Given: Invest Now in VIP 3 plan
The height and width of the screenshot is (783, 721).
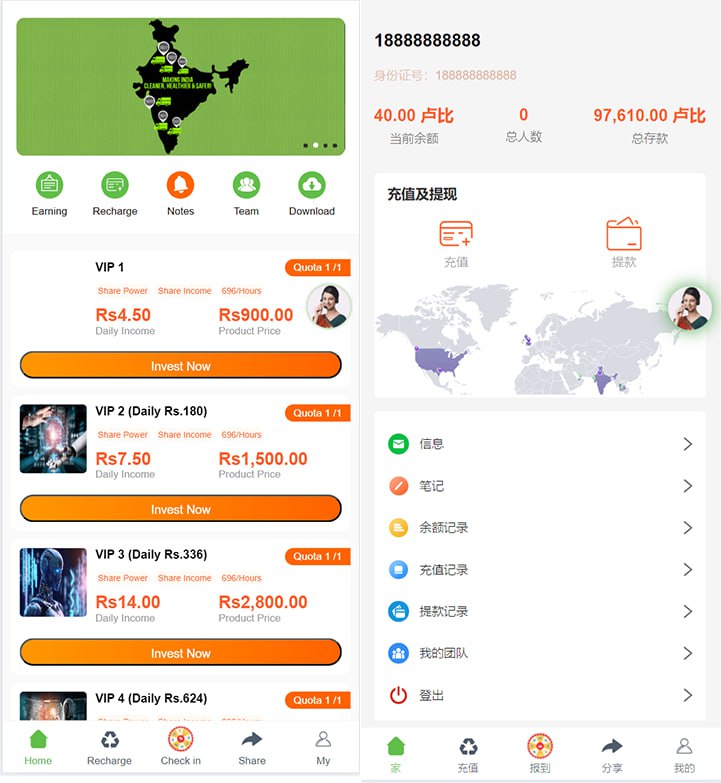Looking at the screenshot, I should pos(181,652).
